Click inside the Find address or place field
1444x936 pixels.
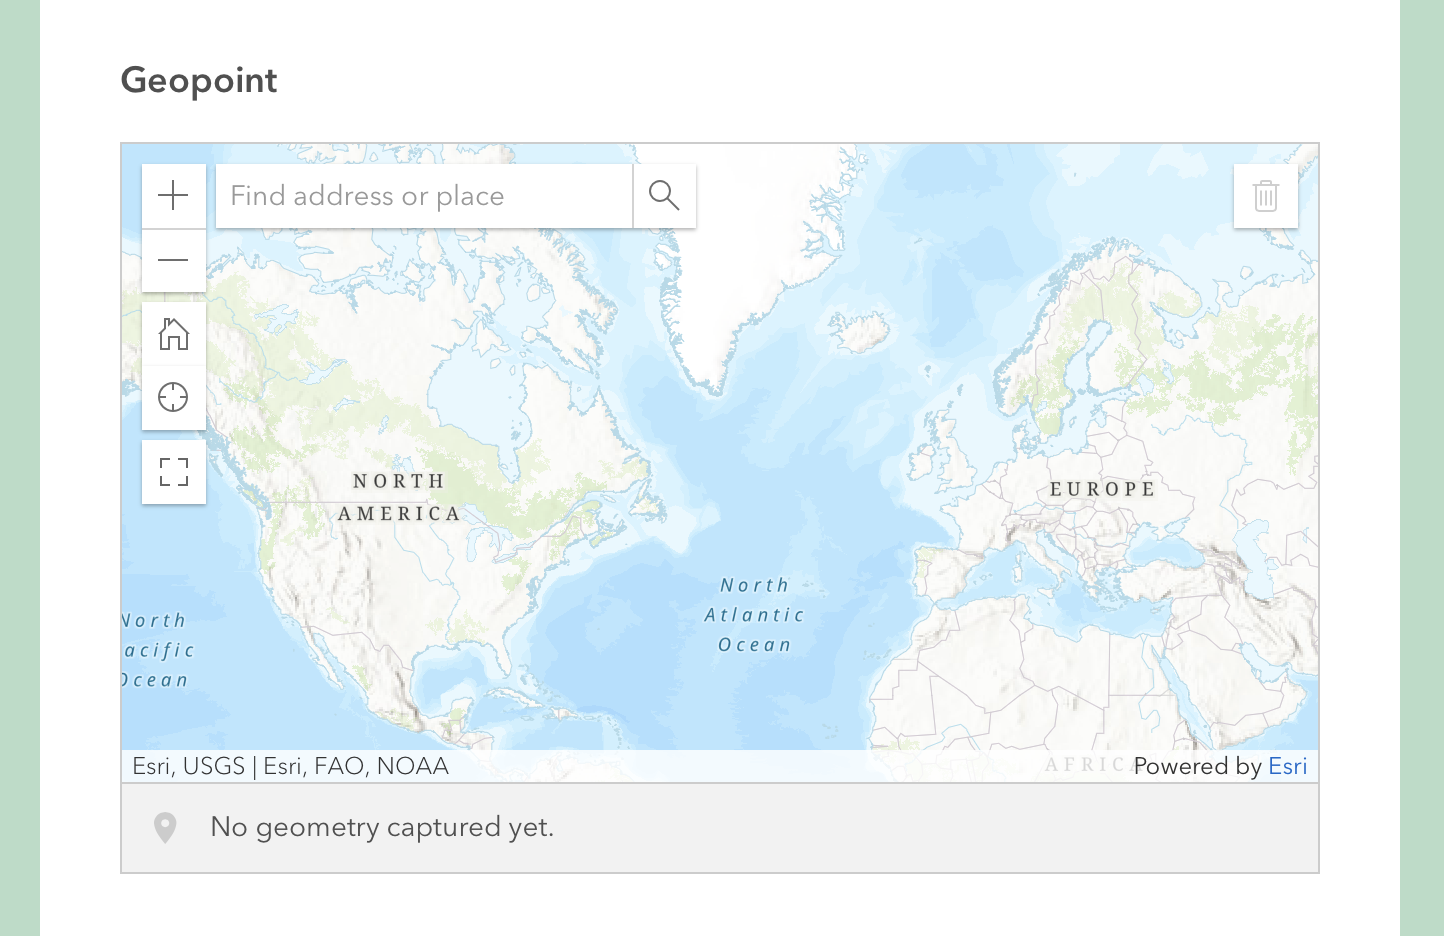tap(420, 195)
